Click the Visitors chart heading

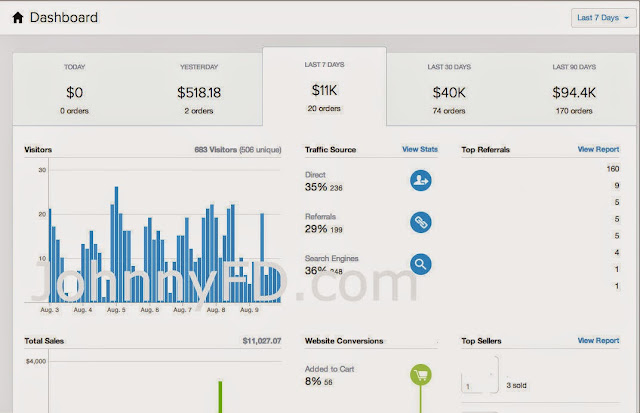(38, 150)
